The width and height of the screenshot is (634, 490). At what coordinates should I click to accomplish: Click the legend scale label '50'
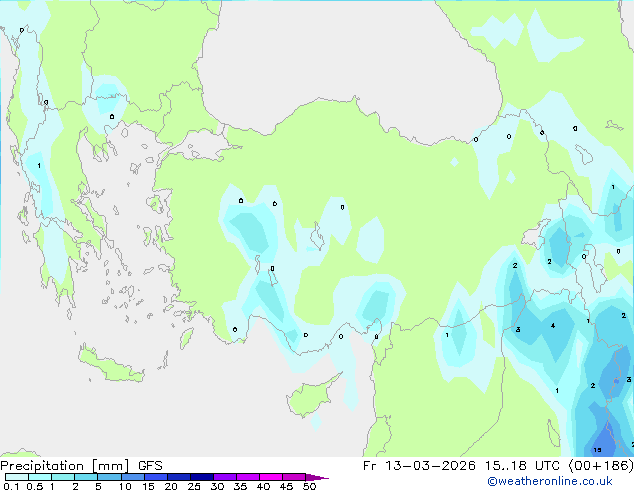point(309,486)
